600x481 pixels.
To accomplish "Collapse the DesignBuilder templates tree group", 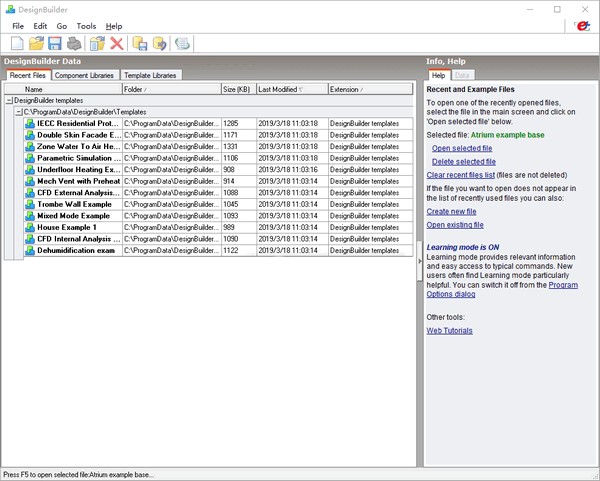I will point(9,101).
